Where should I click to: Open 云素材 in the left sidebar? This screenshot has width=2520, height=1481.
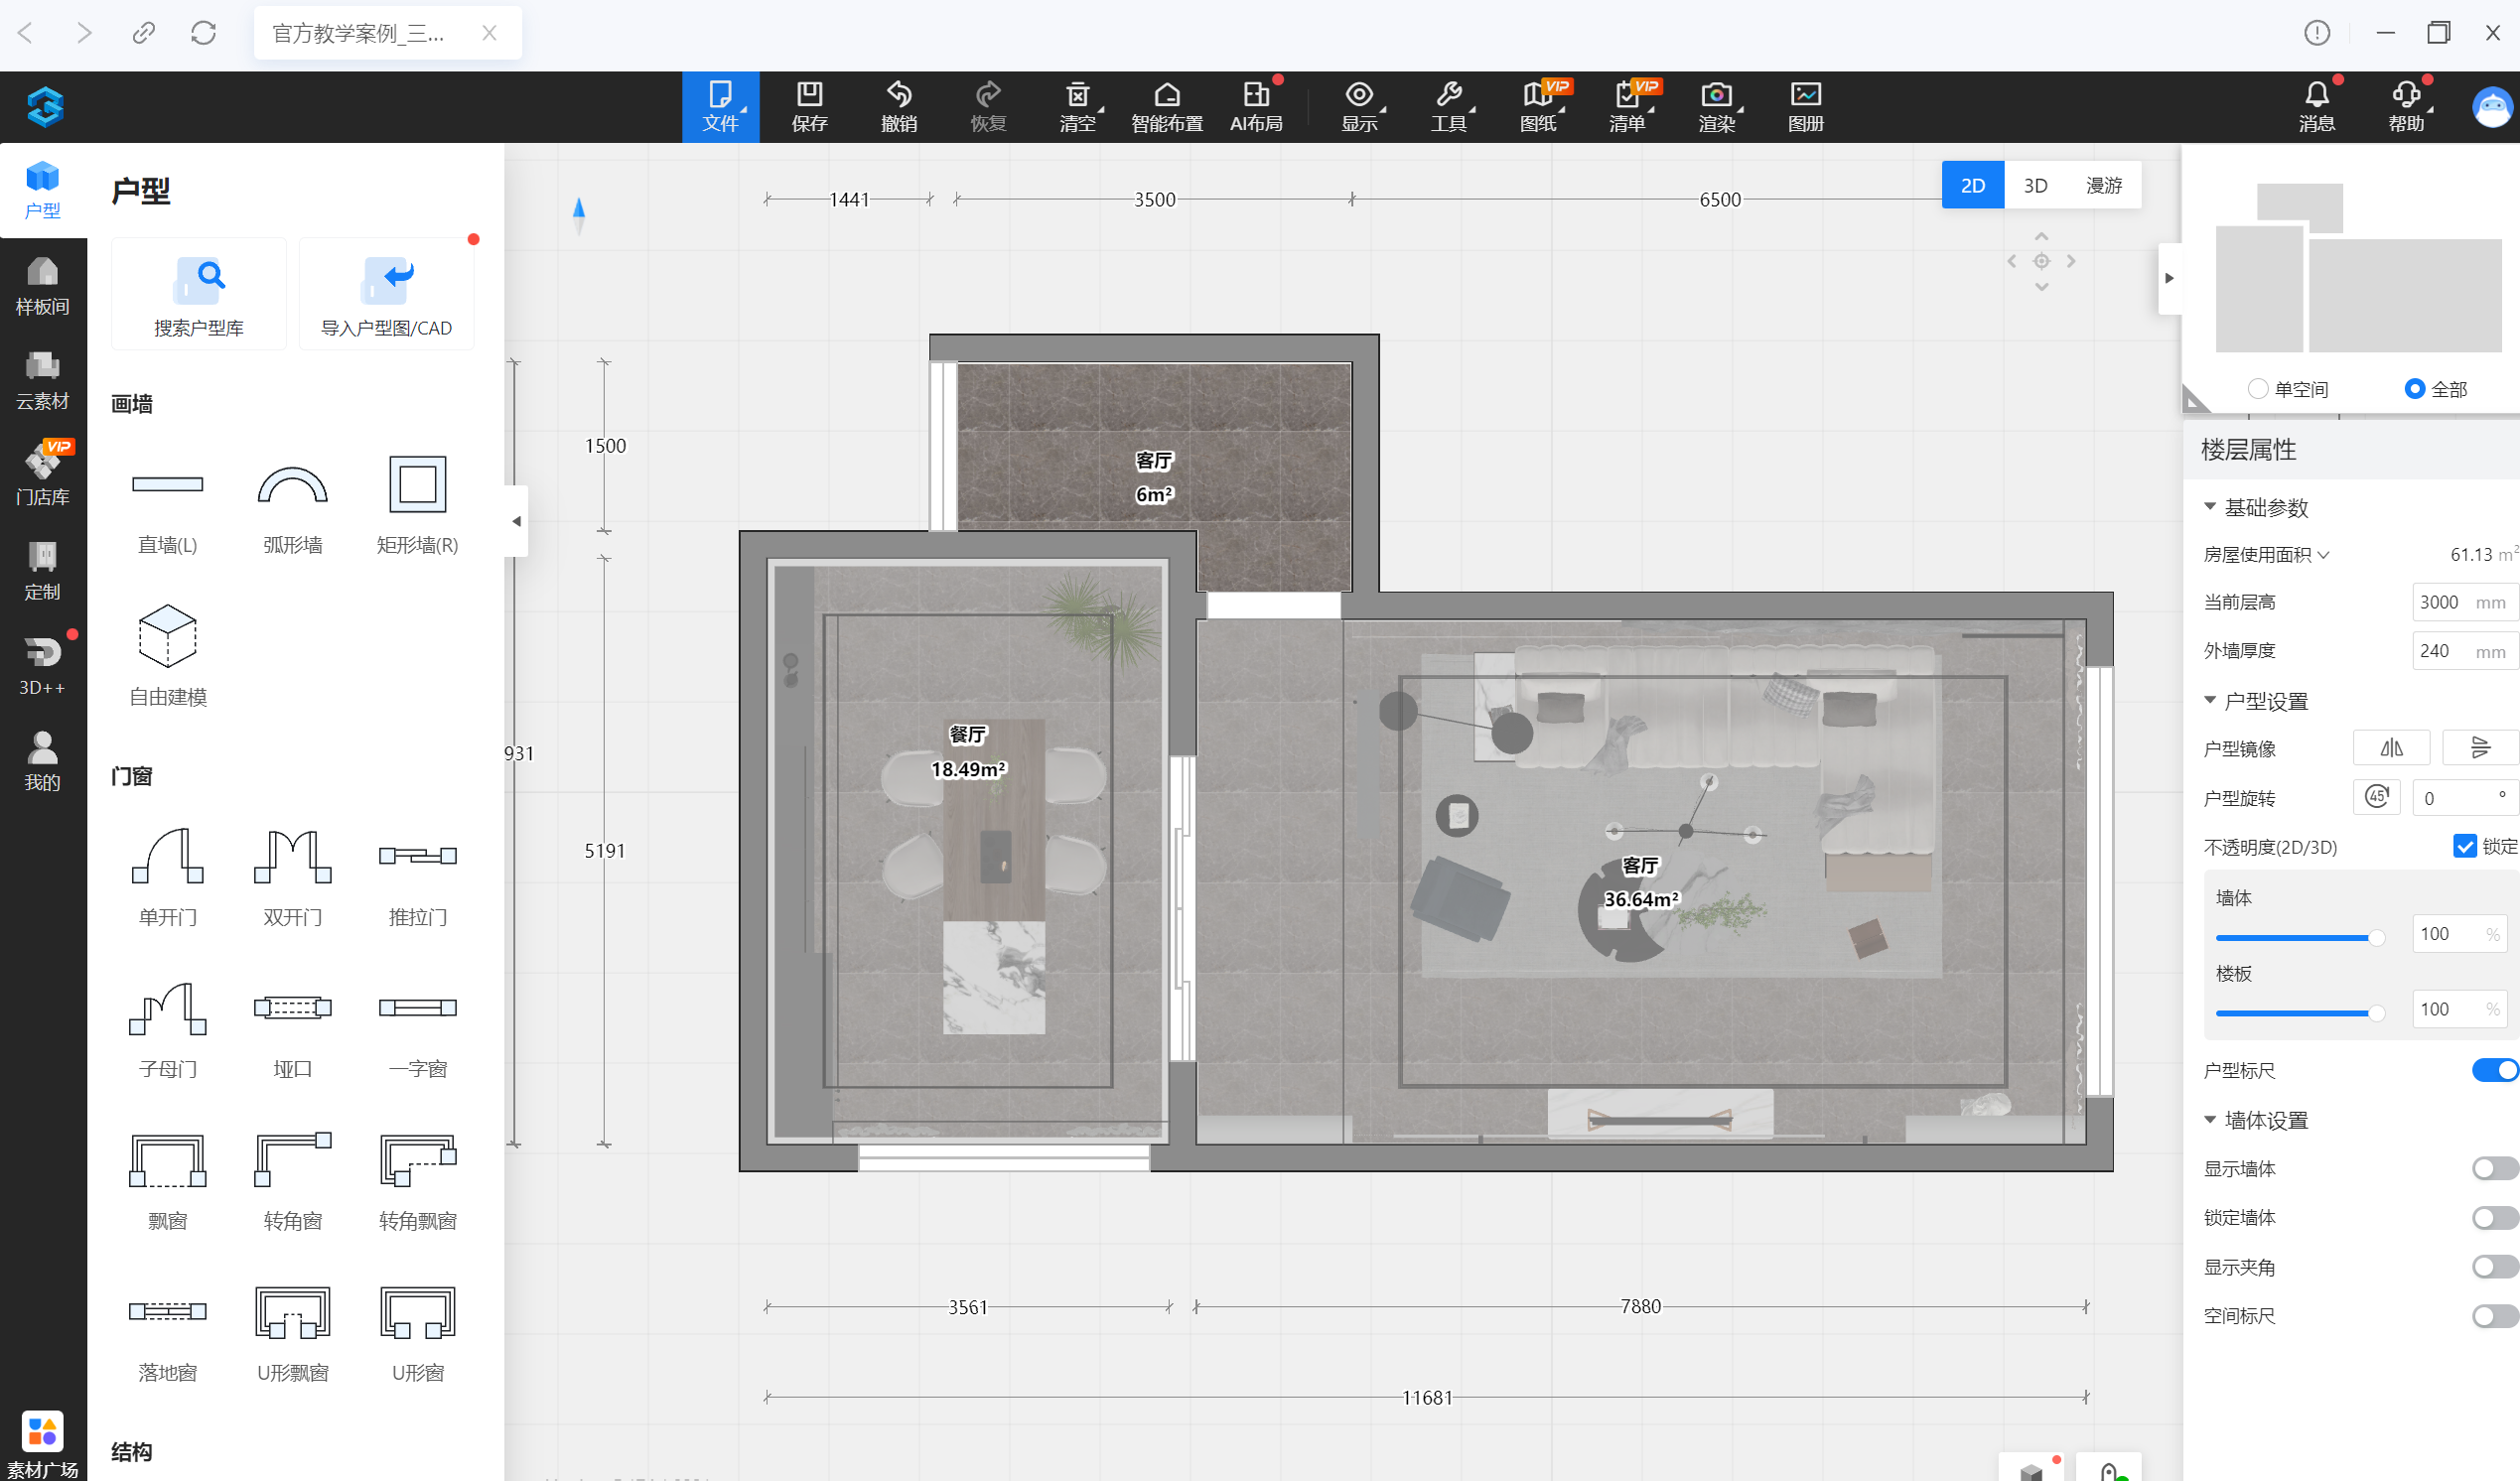[42, 380]
